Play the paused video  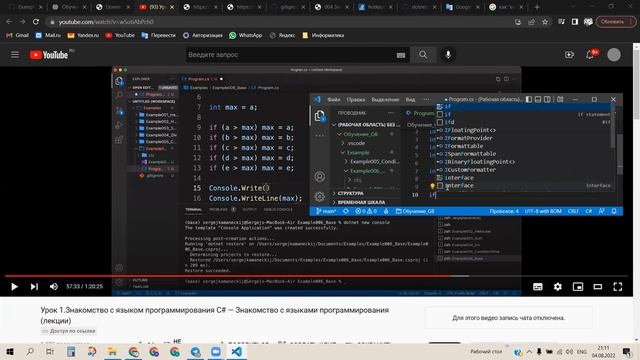(14, 287)
